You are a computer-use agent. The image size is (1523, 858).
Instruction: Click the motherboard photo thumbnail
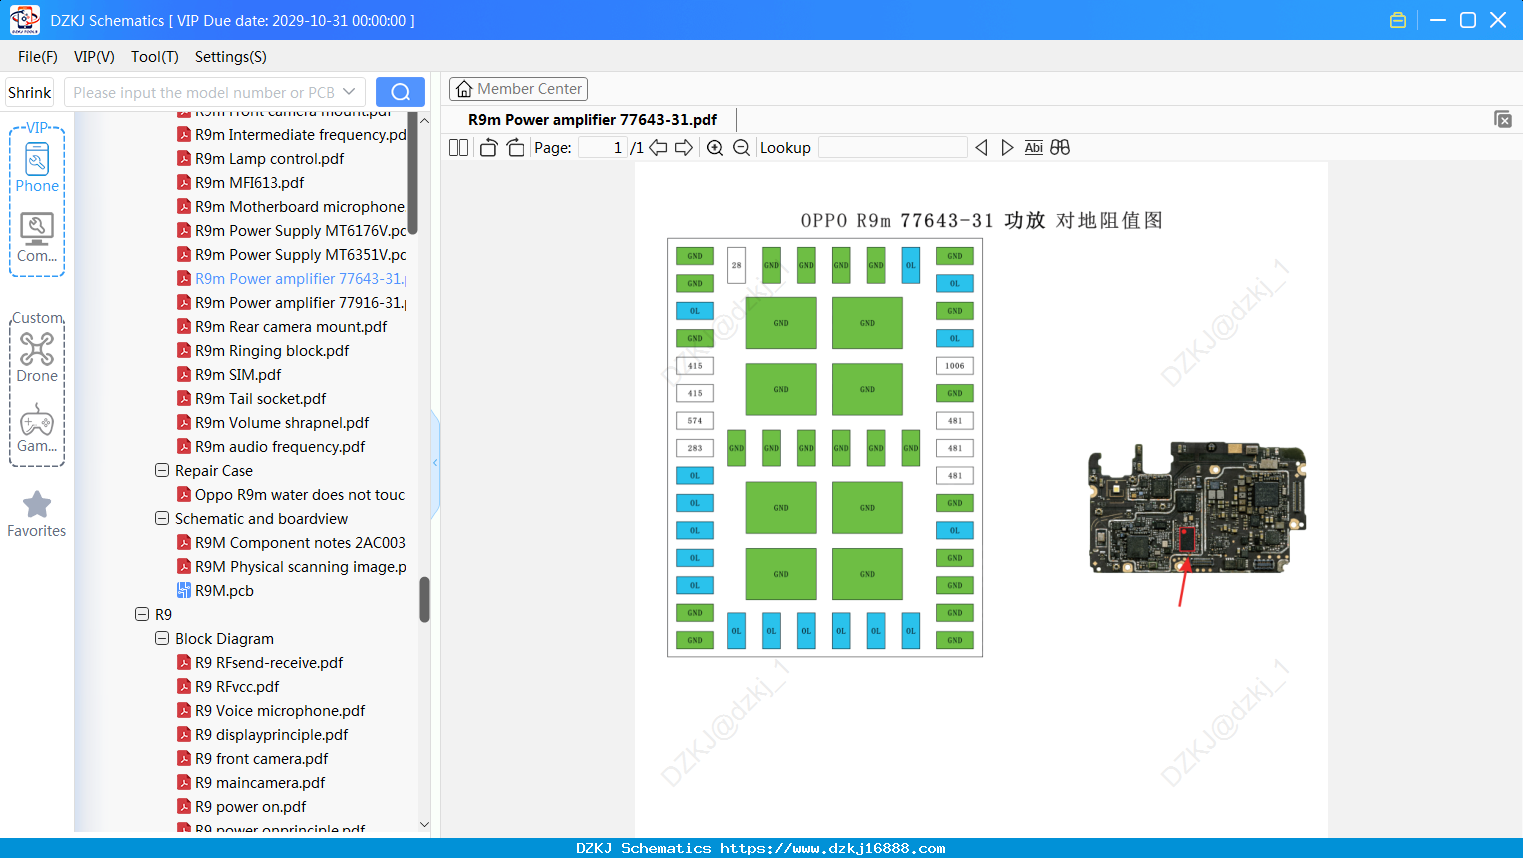point(1197,509)
